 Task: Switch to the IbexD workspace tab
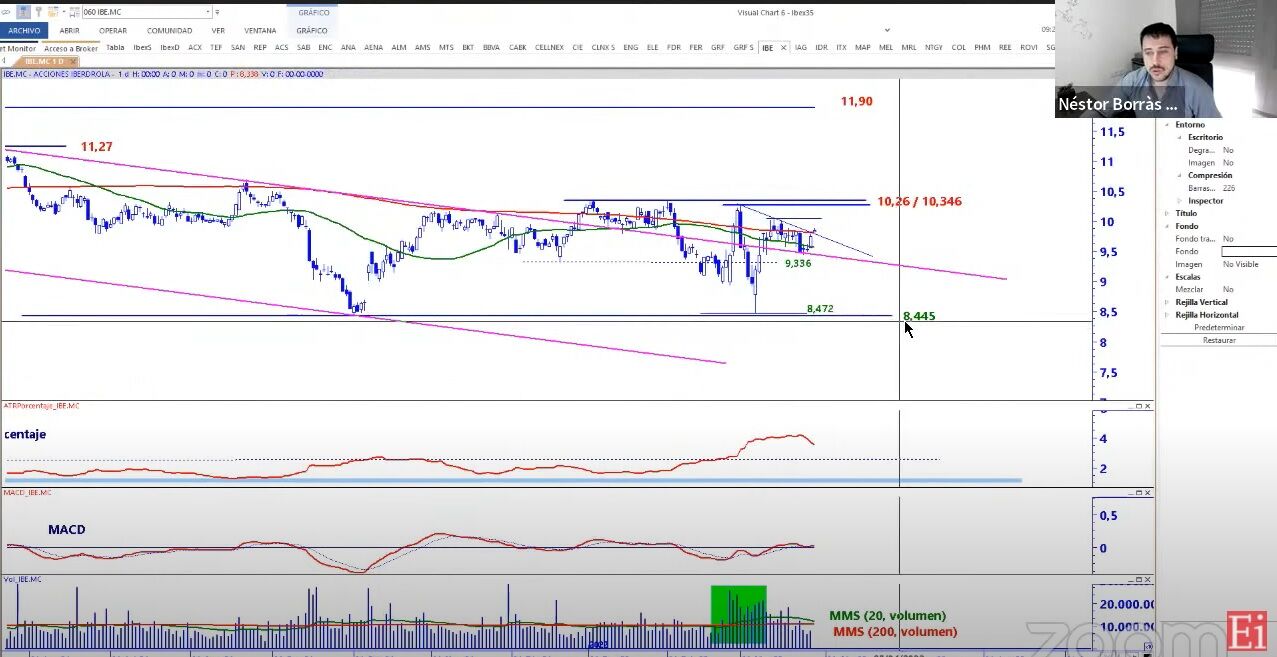coord(170,47)
